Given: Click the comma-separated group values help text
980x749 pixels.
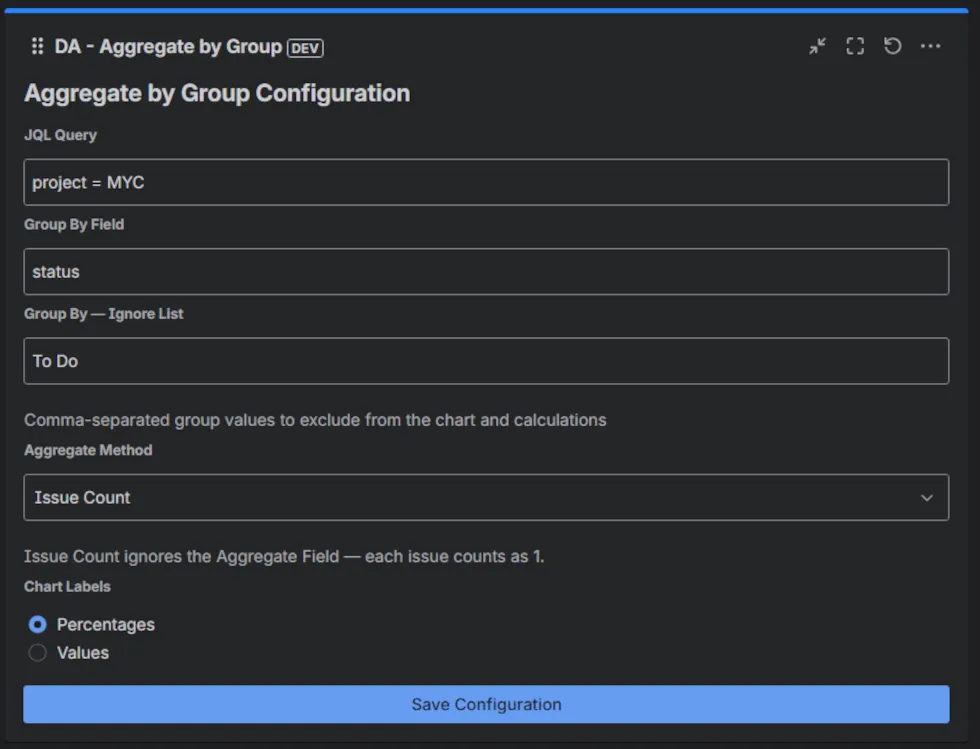Looking at the screenshot, I should [x=315, y=420].
